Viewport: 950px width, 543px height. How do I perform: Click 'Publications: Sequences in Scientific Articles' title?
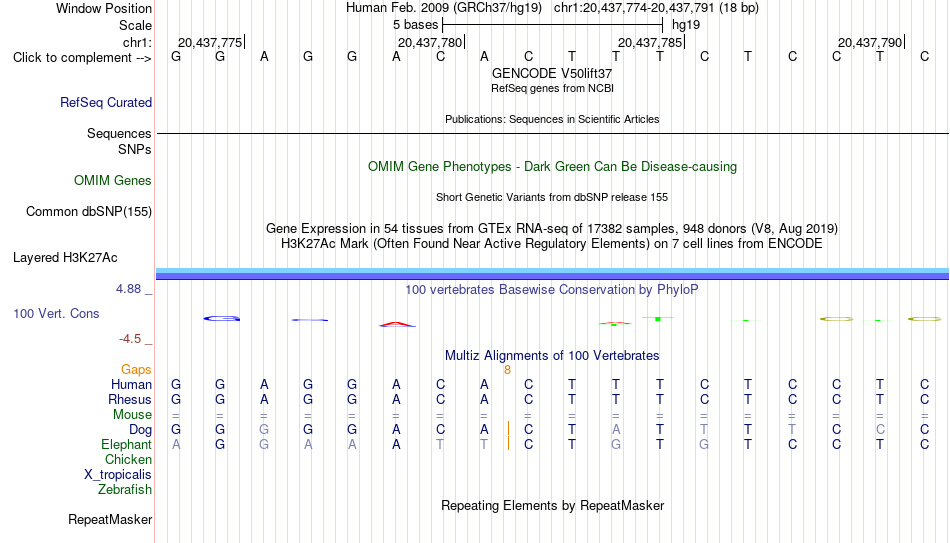552,119
